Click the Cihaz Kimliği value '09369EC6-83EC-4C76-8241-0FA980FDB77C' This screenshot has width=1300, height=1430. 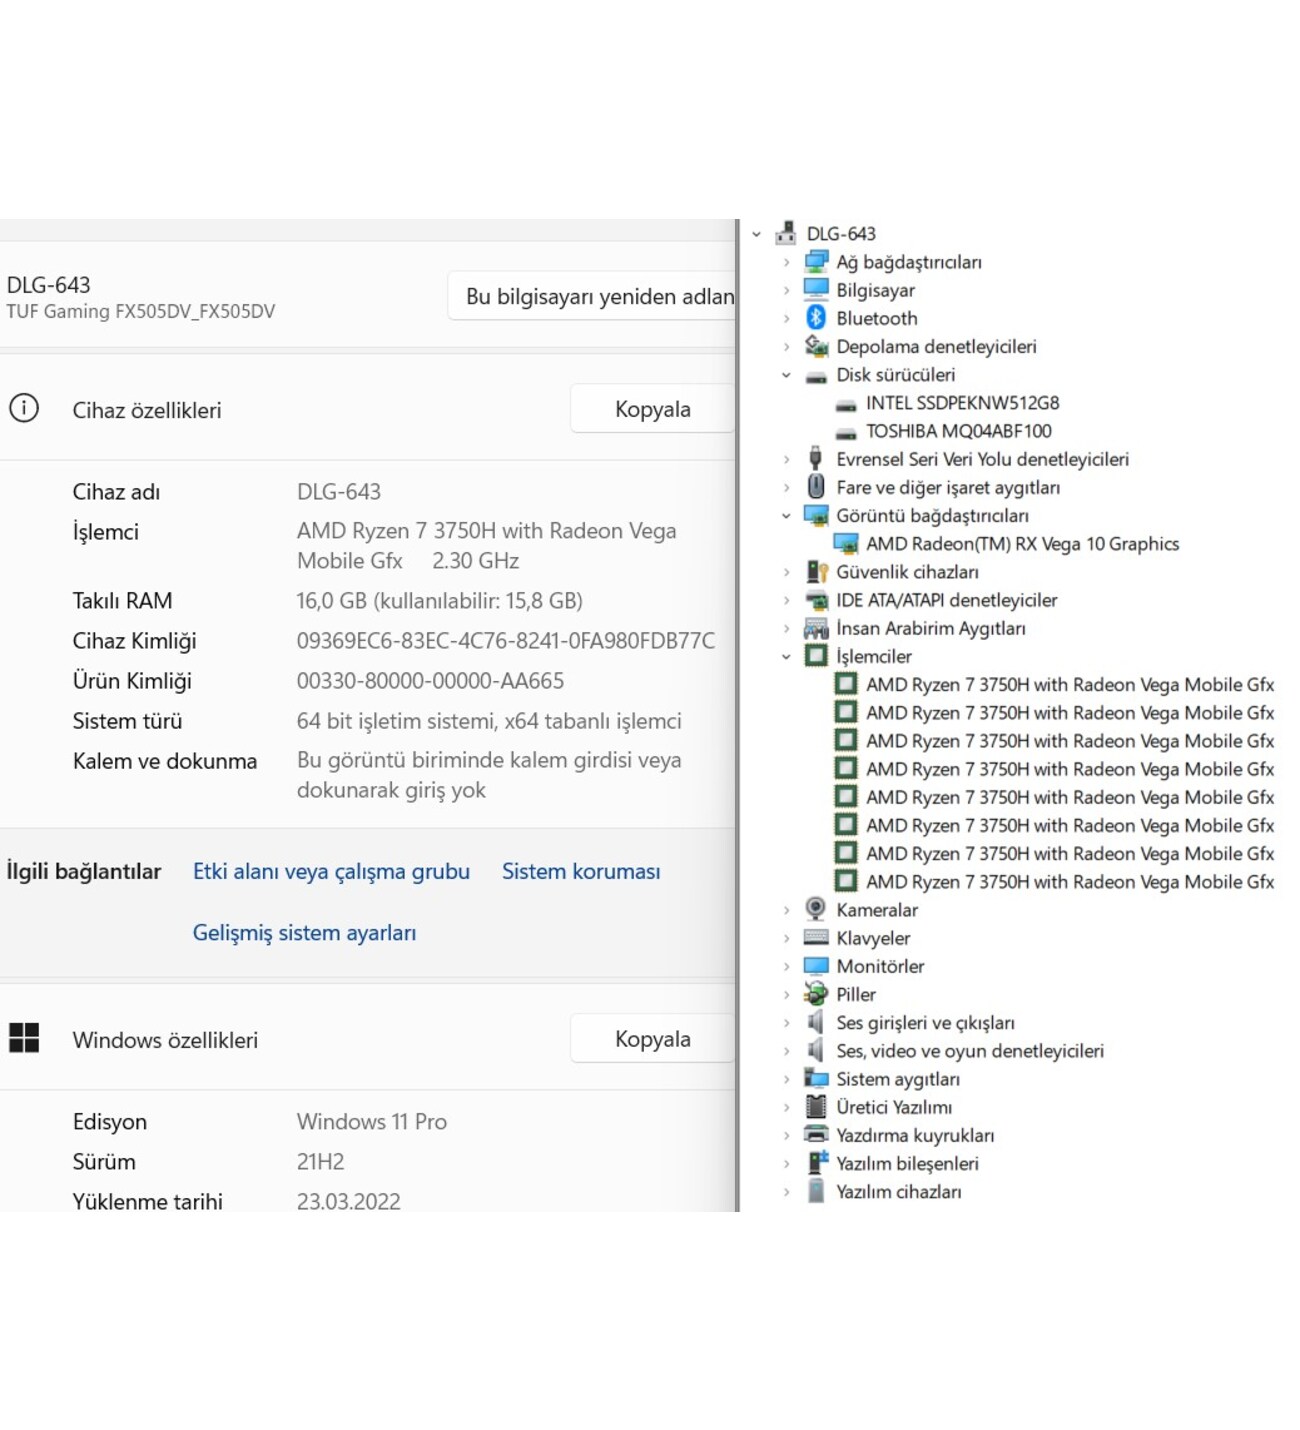click(506, 640)
